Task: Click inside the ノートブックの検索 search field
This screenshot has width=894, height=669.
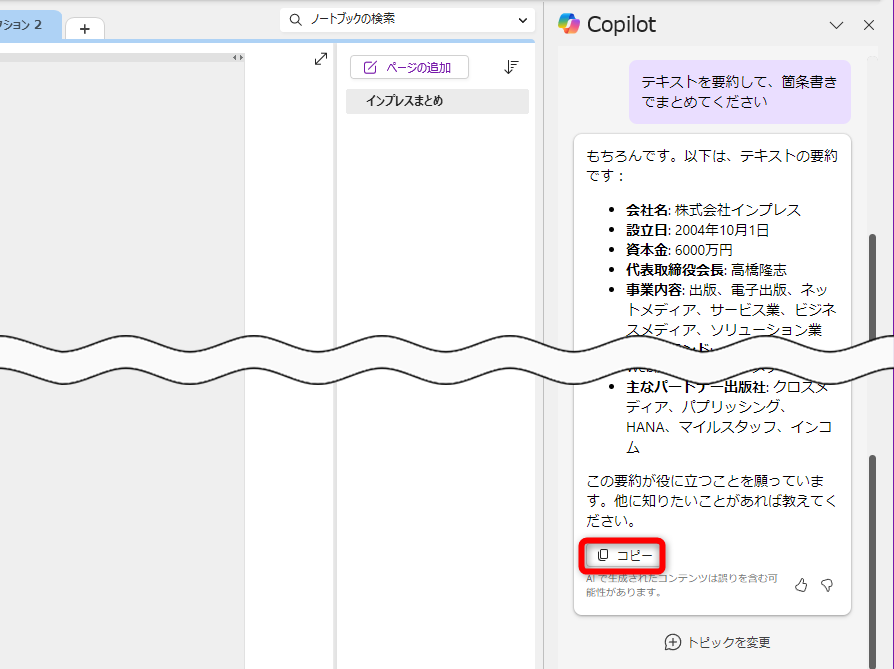Action: (x=400, y=19)
